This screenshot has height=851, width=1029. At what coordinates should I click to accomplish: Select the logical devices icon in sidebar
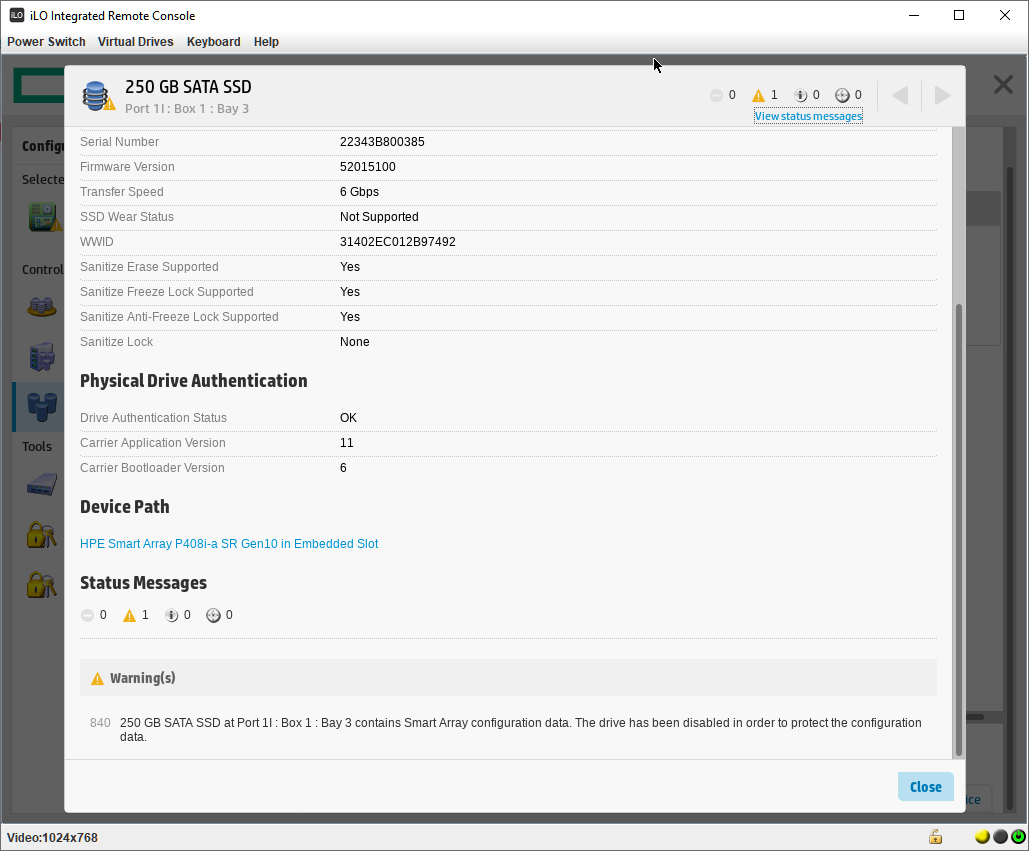click(42, 356)
